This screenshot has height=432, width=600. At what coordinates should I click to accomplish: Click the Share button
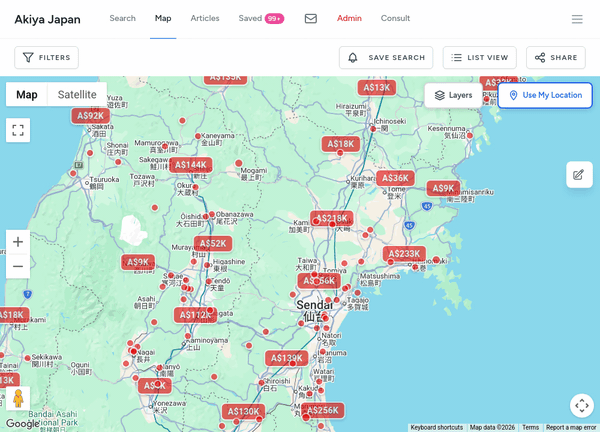[x=556, y=57]
